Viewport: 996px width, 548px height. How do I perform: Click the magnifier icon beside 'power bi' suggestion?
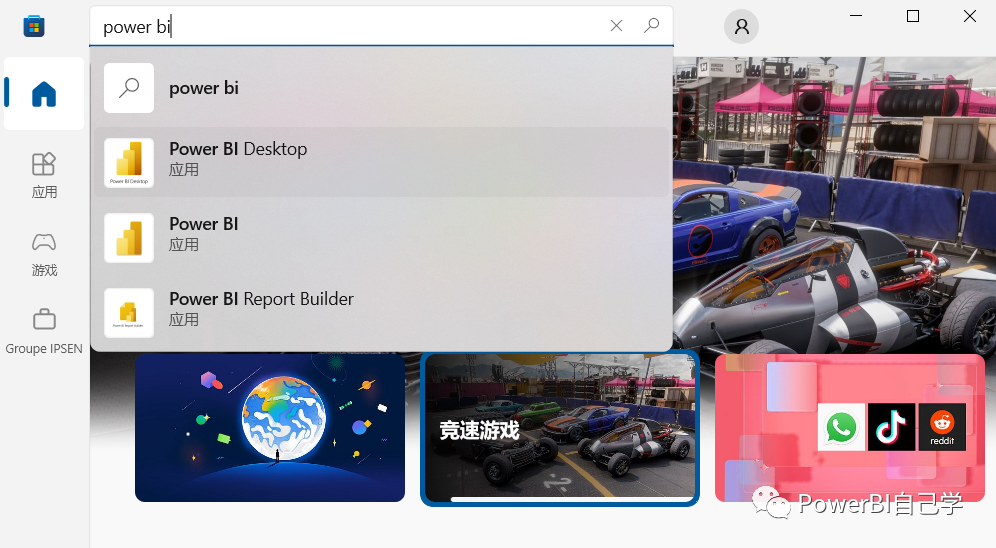[x=129, y=88]
